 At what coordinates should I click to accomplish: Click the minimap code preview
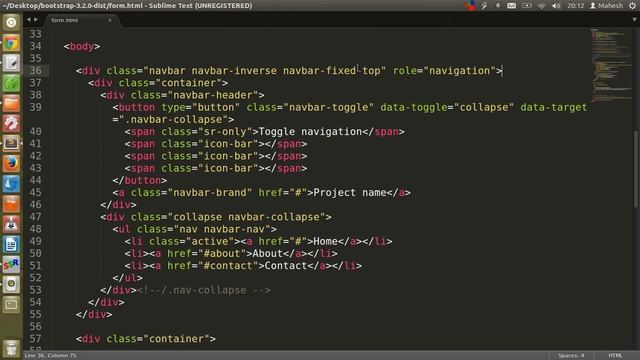click(x=611, y=65)
